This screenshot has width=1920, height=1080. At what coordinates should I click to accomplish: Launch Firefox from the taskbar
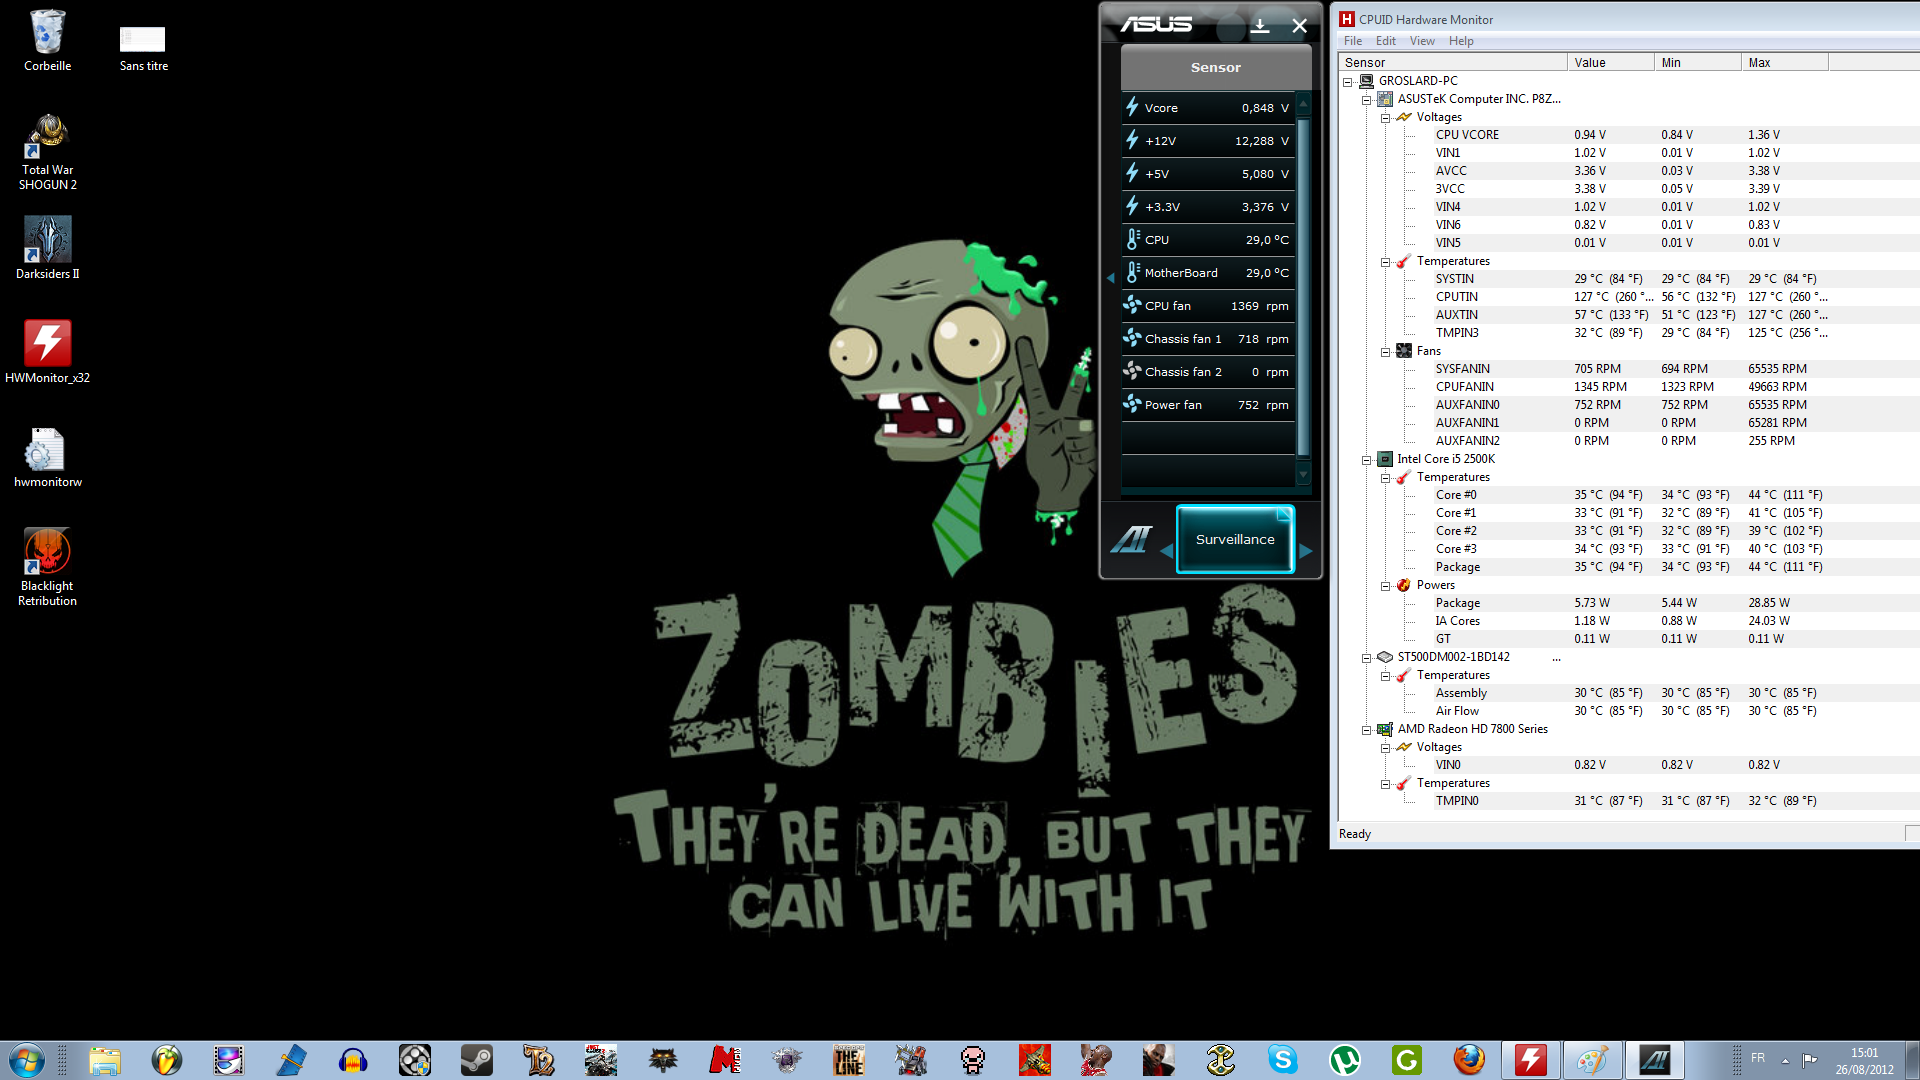[x=1468, y=1060]
